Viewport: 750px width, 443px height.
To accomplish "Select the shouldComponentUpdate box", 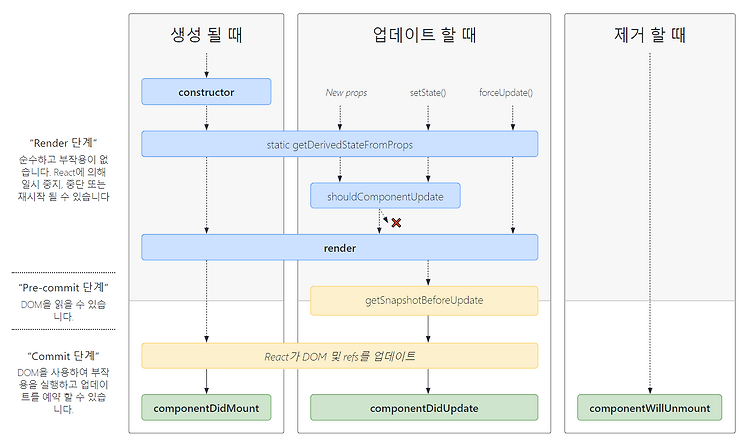I will [x=386, y=196].
